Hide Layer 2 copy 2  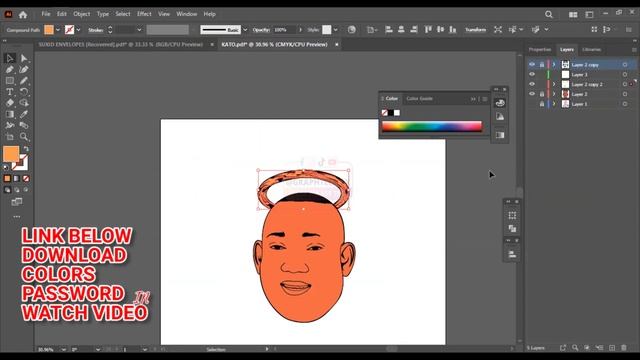coord(532,84)
